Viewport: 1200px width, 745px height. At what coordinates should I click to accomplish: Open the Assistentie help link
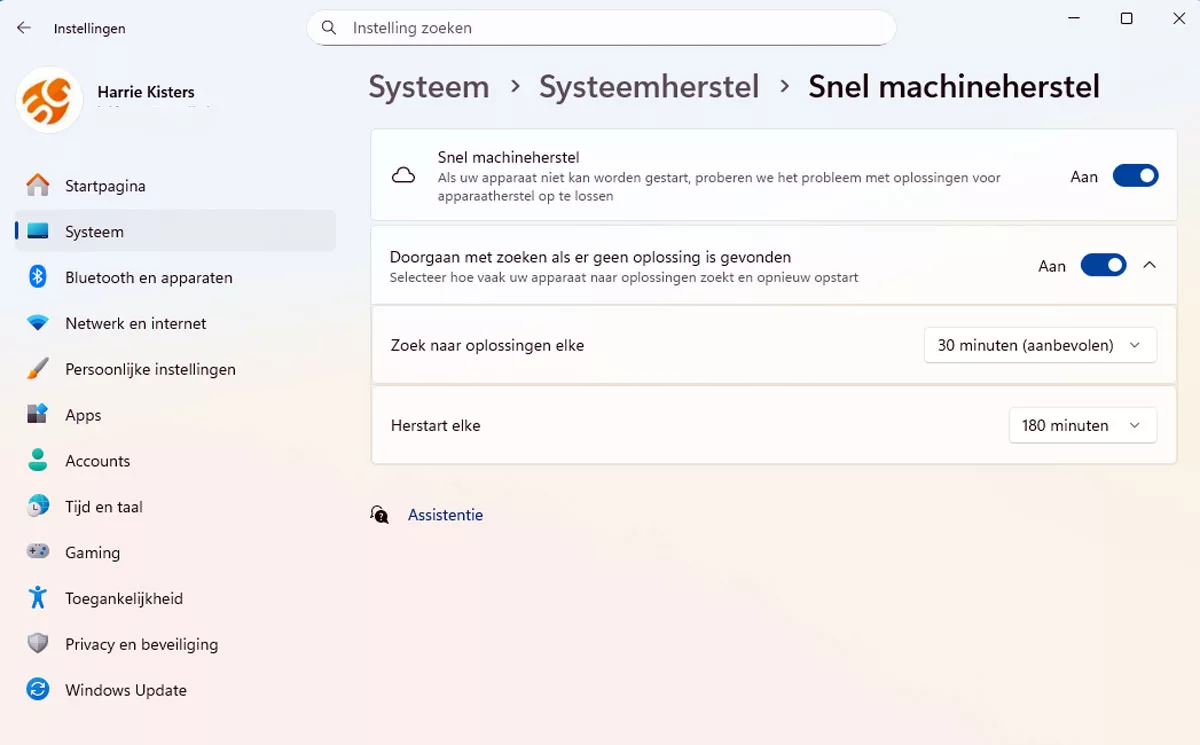[x=445, y=515]
